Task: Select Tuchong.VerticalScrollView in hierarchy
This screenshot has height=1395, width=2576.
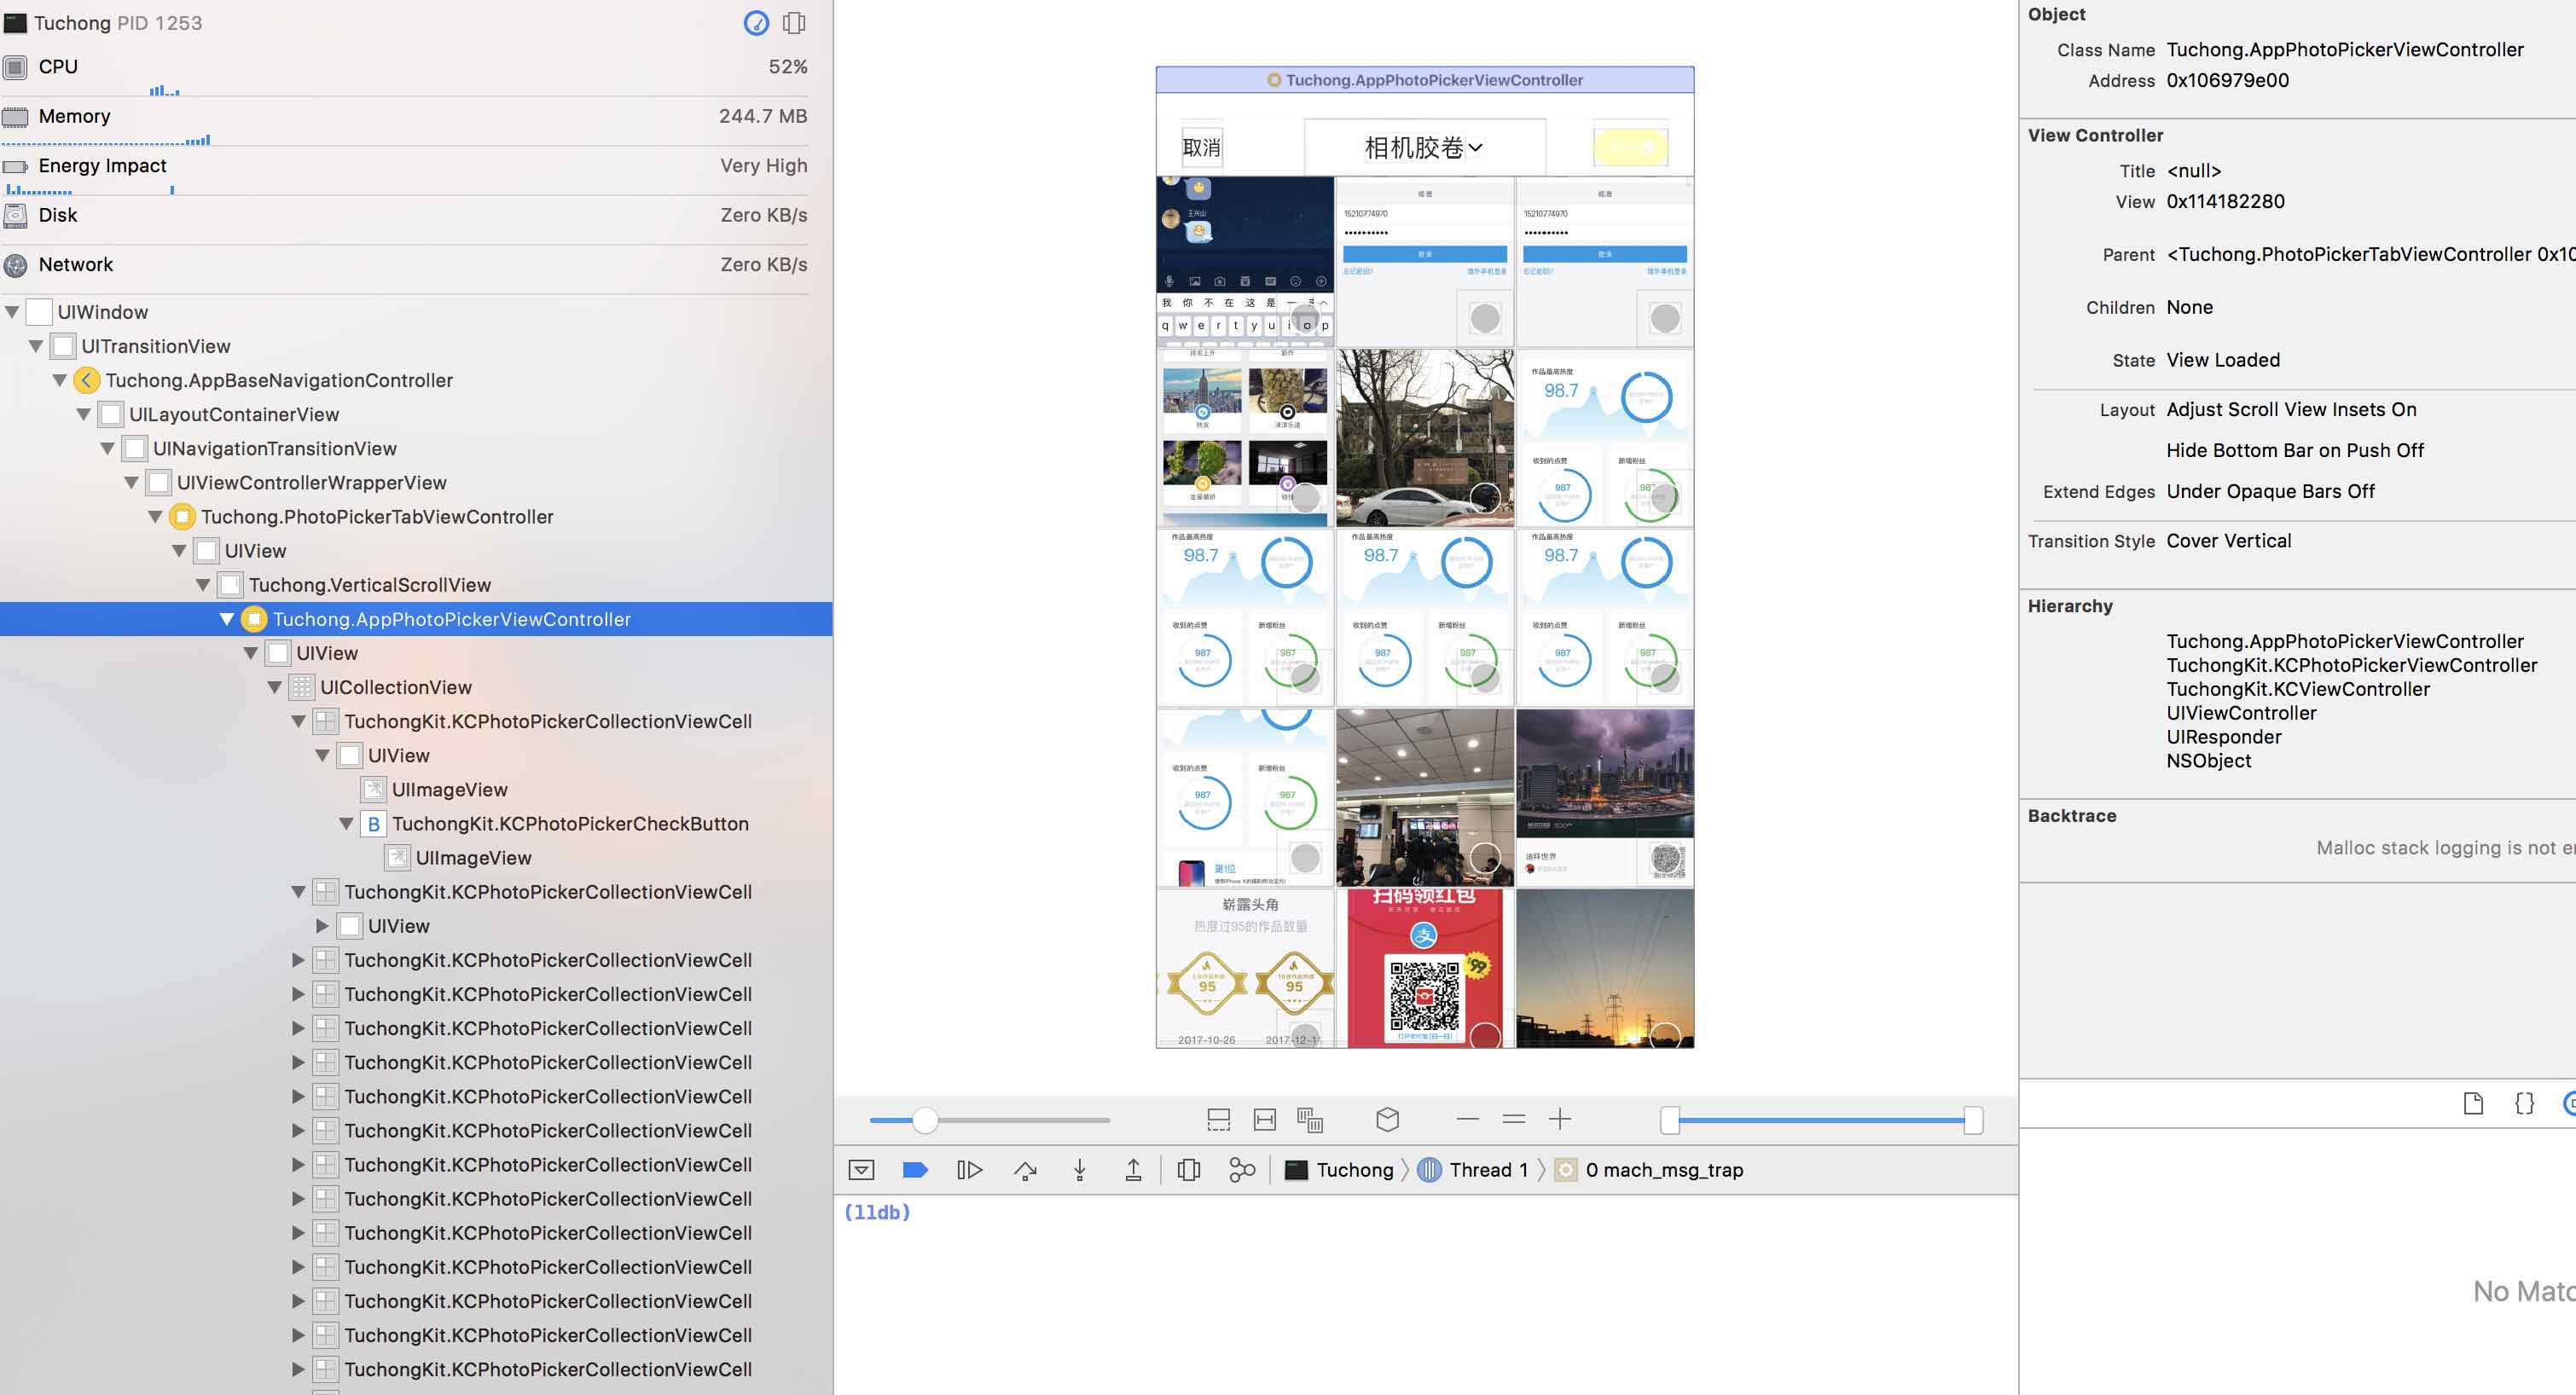Action: pyautogui.click(x=369, y=585)
